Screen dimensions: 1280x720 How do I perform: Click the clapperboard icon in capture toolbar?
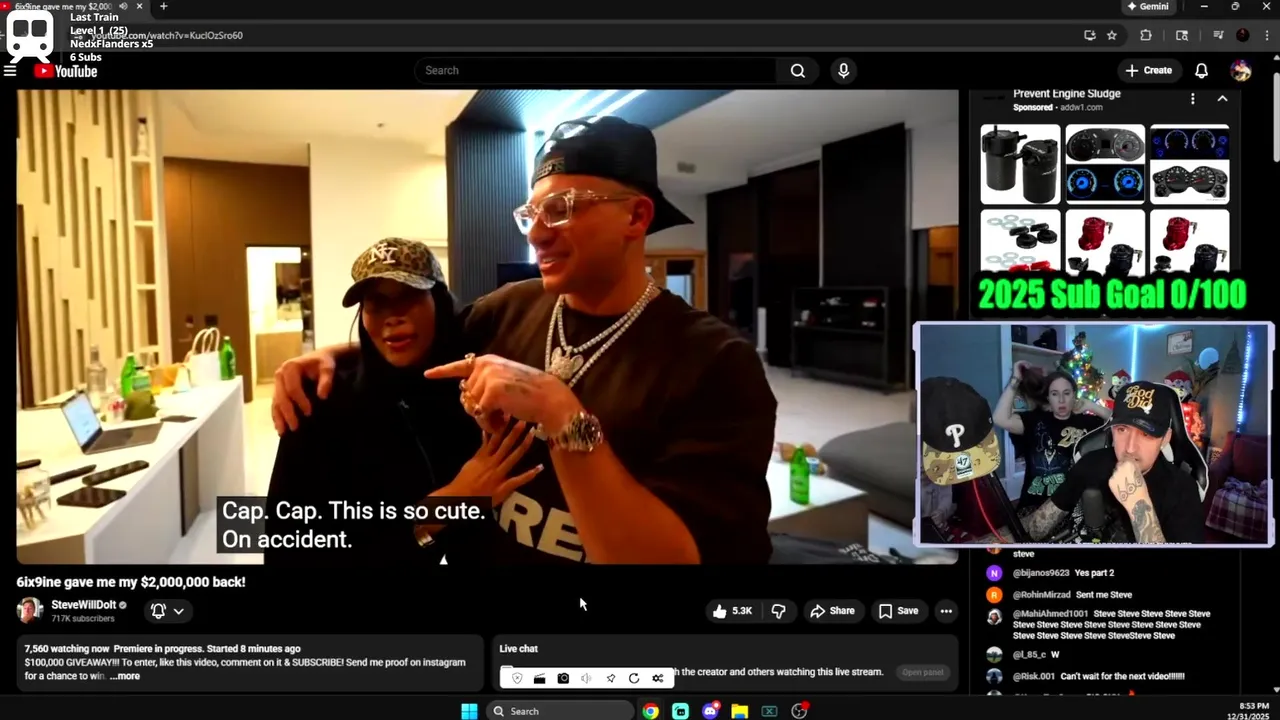[539, 678]
